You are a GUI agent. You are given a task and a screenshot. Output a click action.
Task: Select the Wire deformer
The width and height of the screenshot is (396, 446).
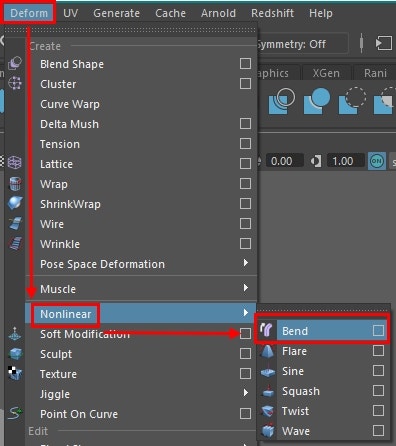click(52, 224)
